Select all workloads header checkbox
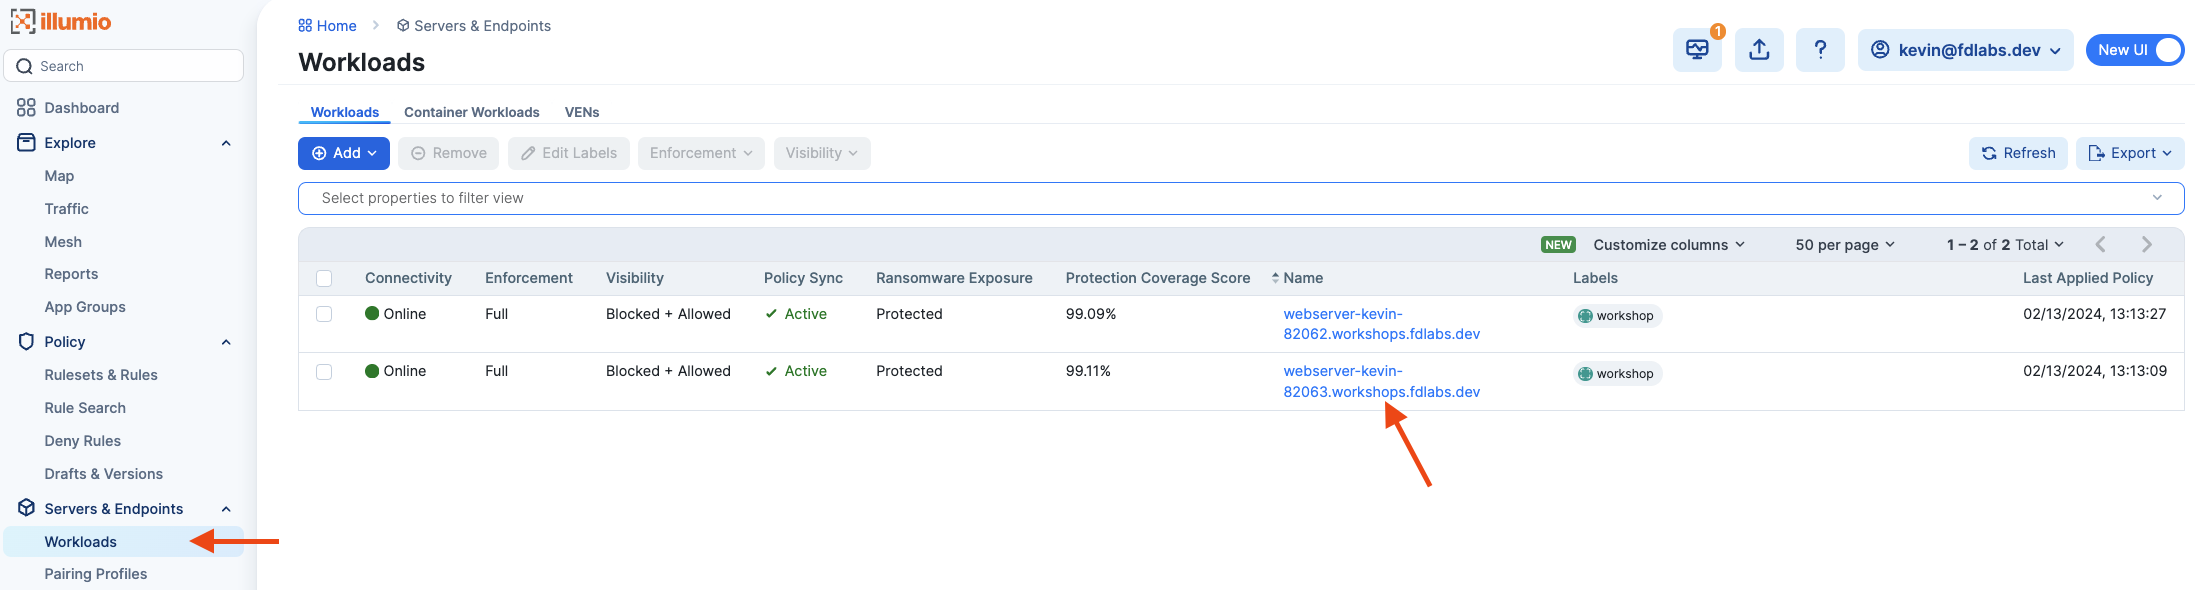 324,278
